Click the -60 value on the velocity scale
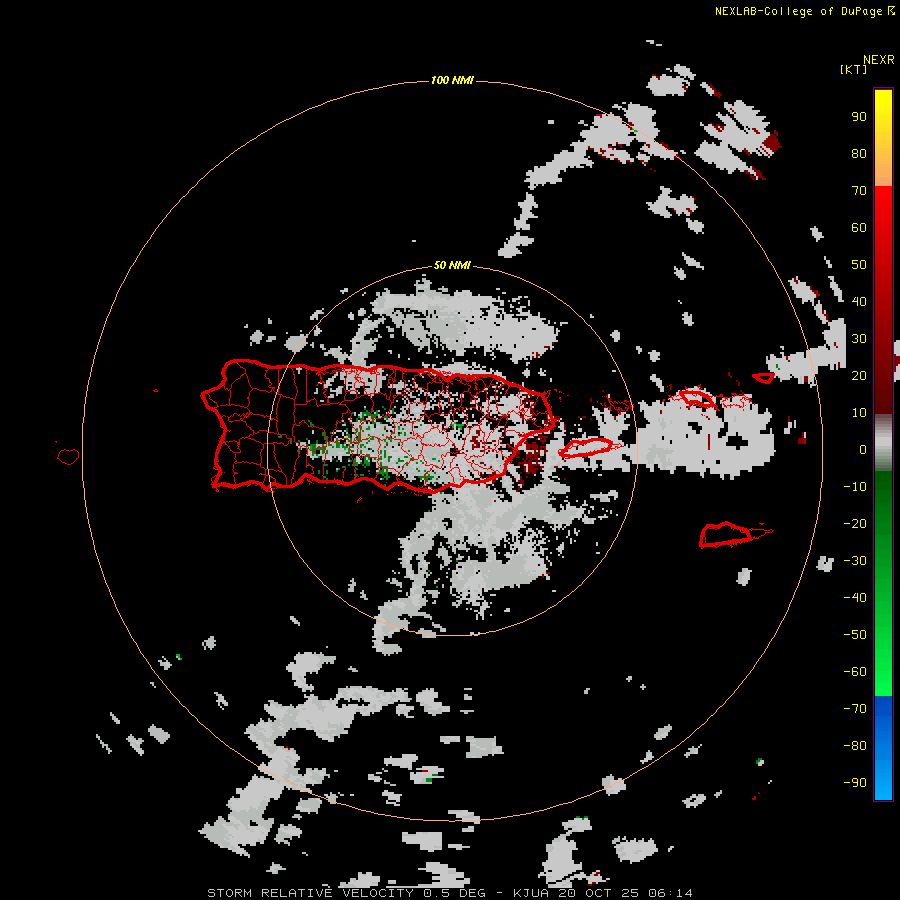 point(855,672)
